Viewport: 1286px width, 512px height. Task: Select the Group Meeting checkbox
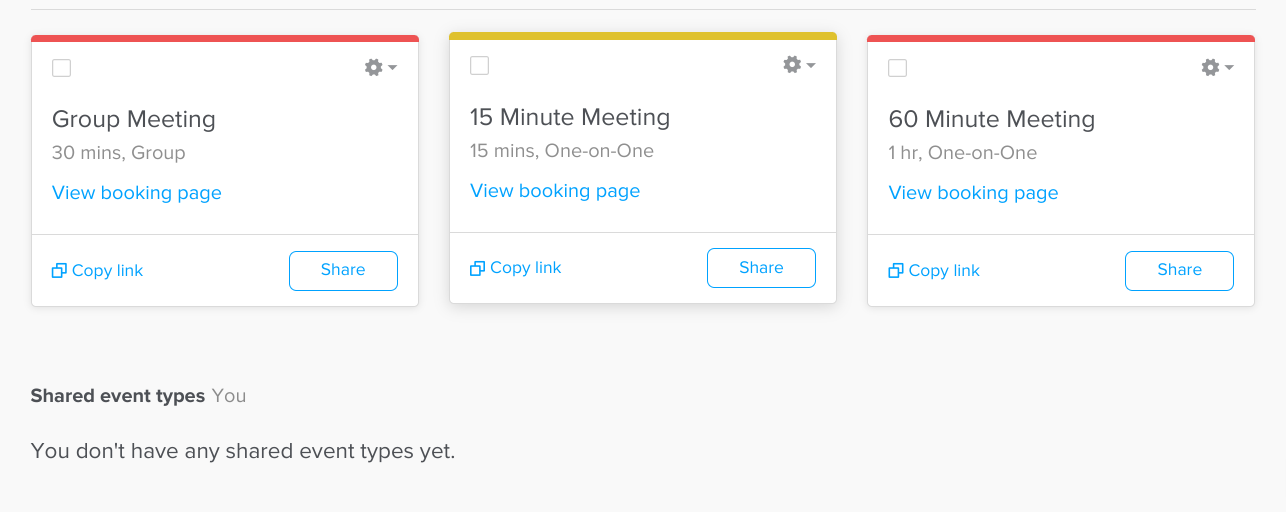[62, 68]
